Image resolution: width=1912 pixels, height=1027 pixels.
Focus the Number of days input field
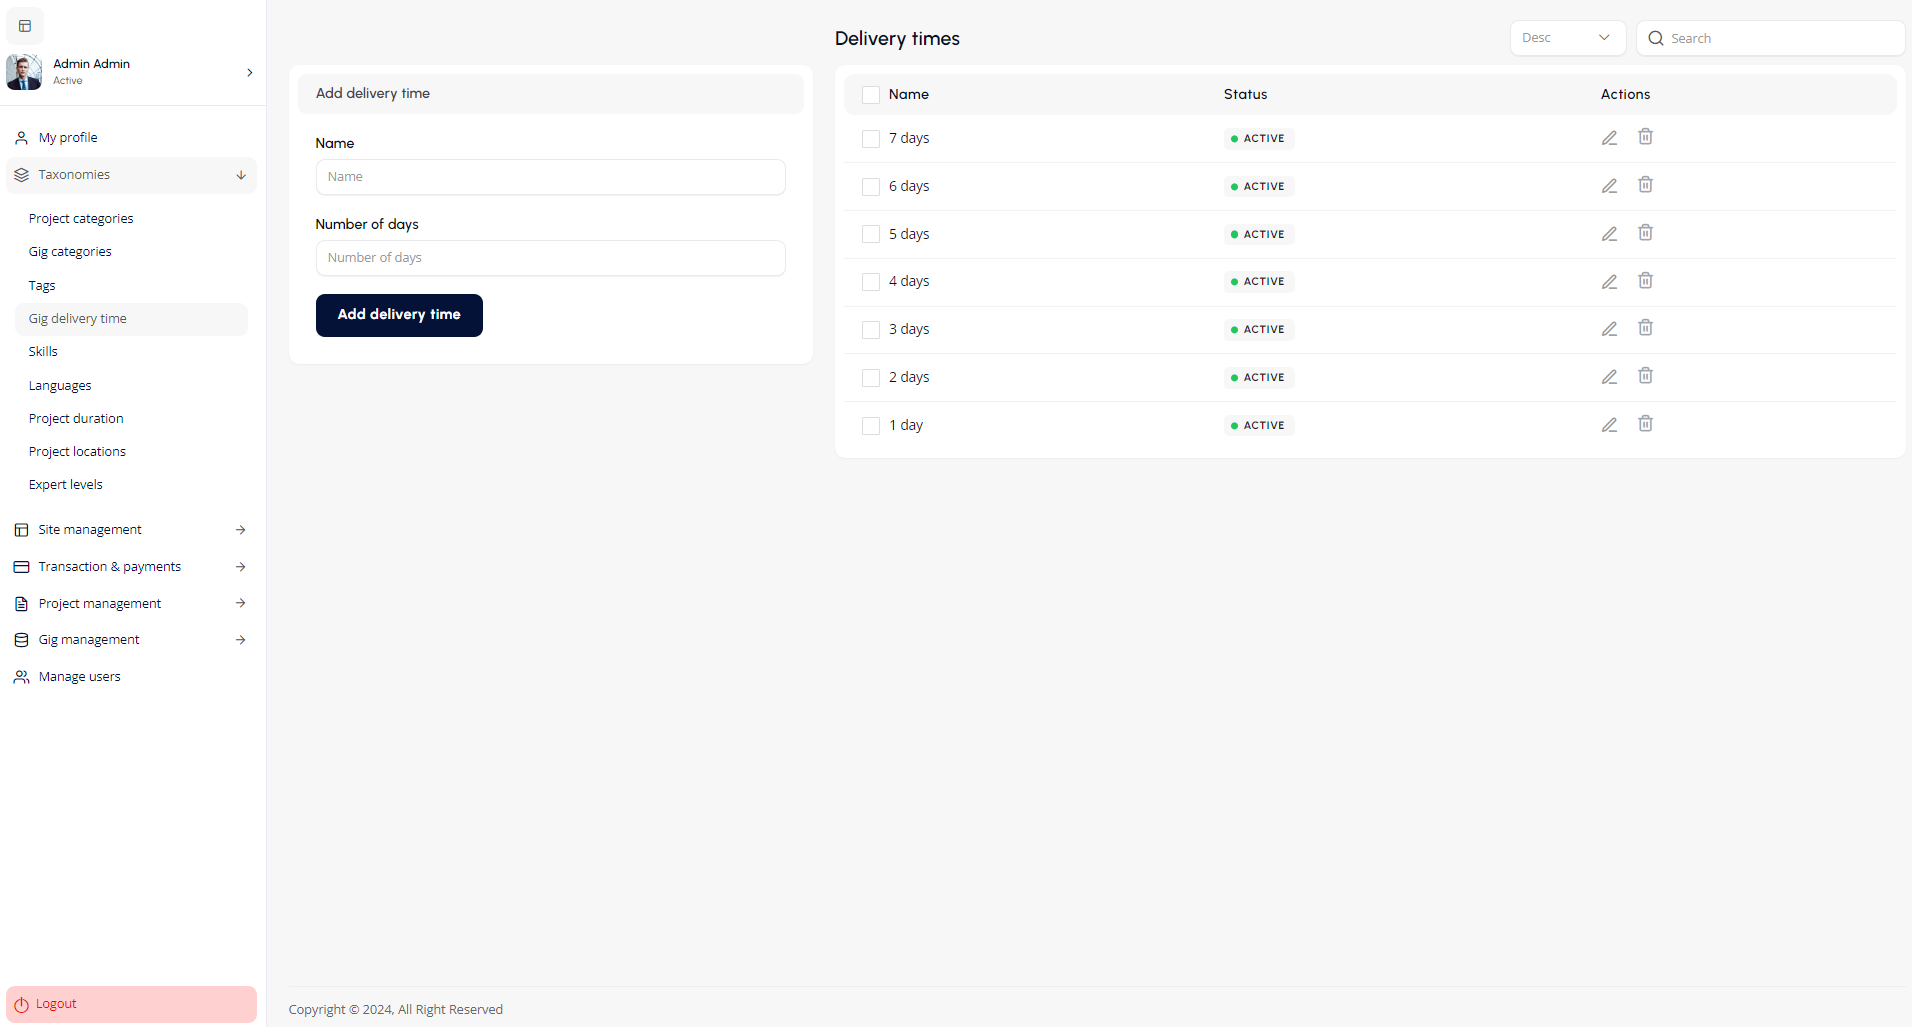pyautogui.click(x=550, y=258)
